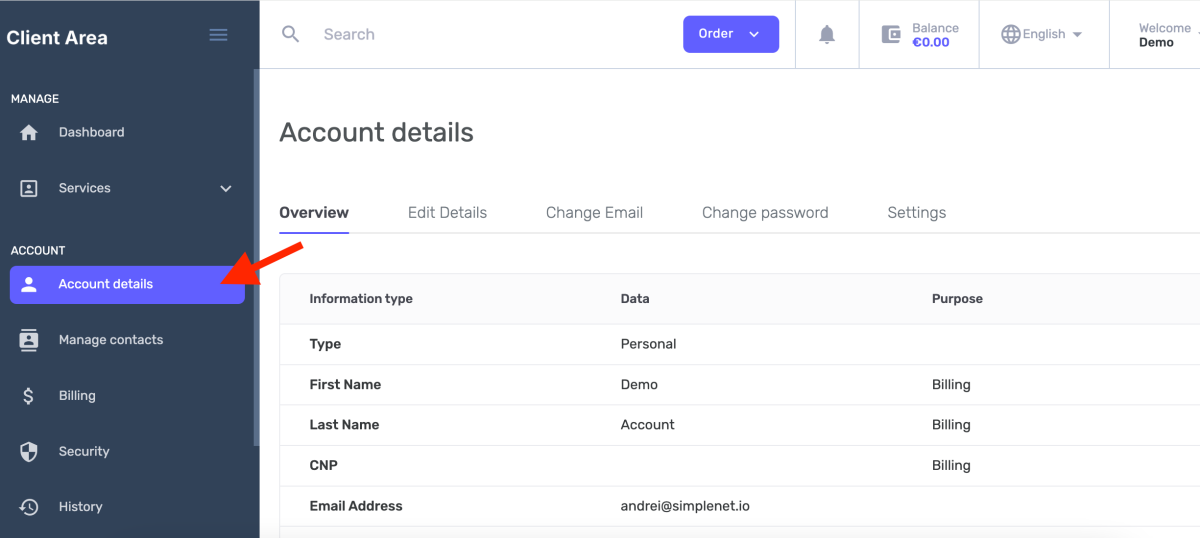The height and width of the screenshot is (538, 1200).
Task: Click the History clock icon
Action: 29,507
